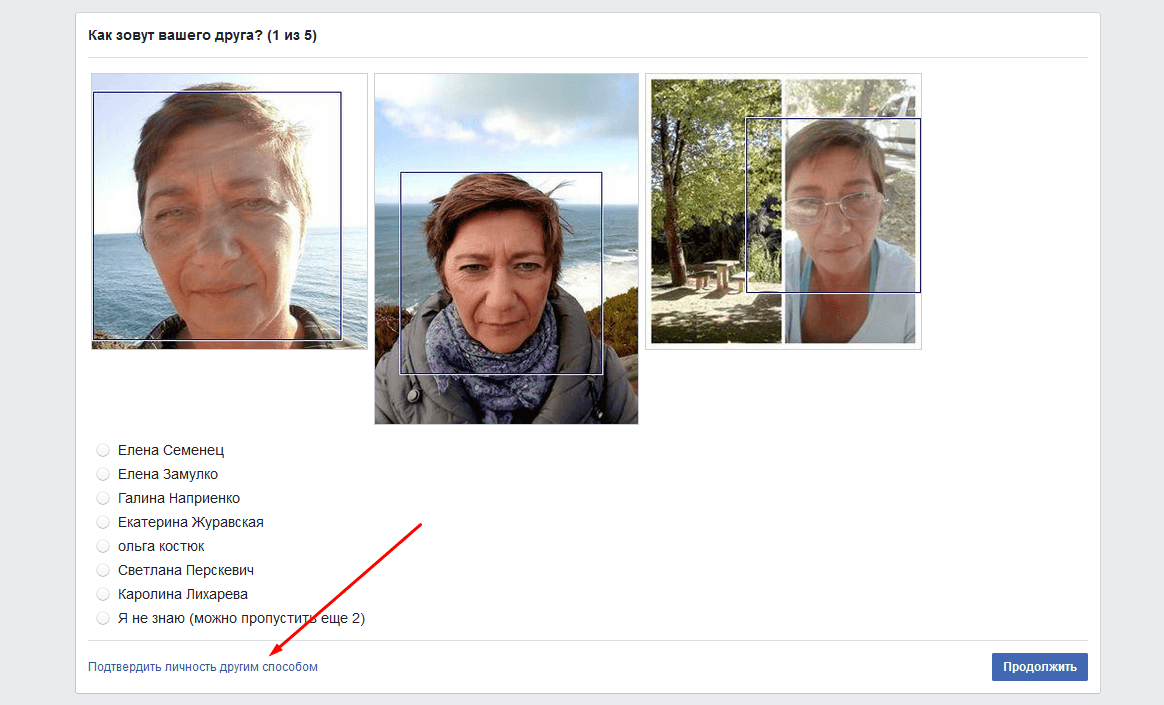Image resolution: width=1164 pixels, height=705 pixels.
Task: Select the Каролина Лихарева radio button
Action: [x=103, y=594]
